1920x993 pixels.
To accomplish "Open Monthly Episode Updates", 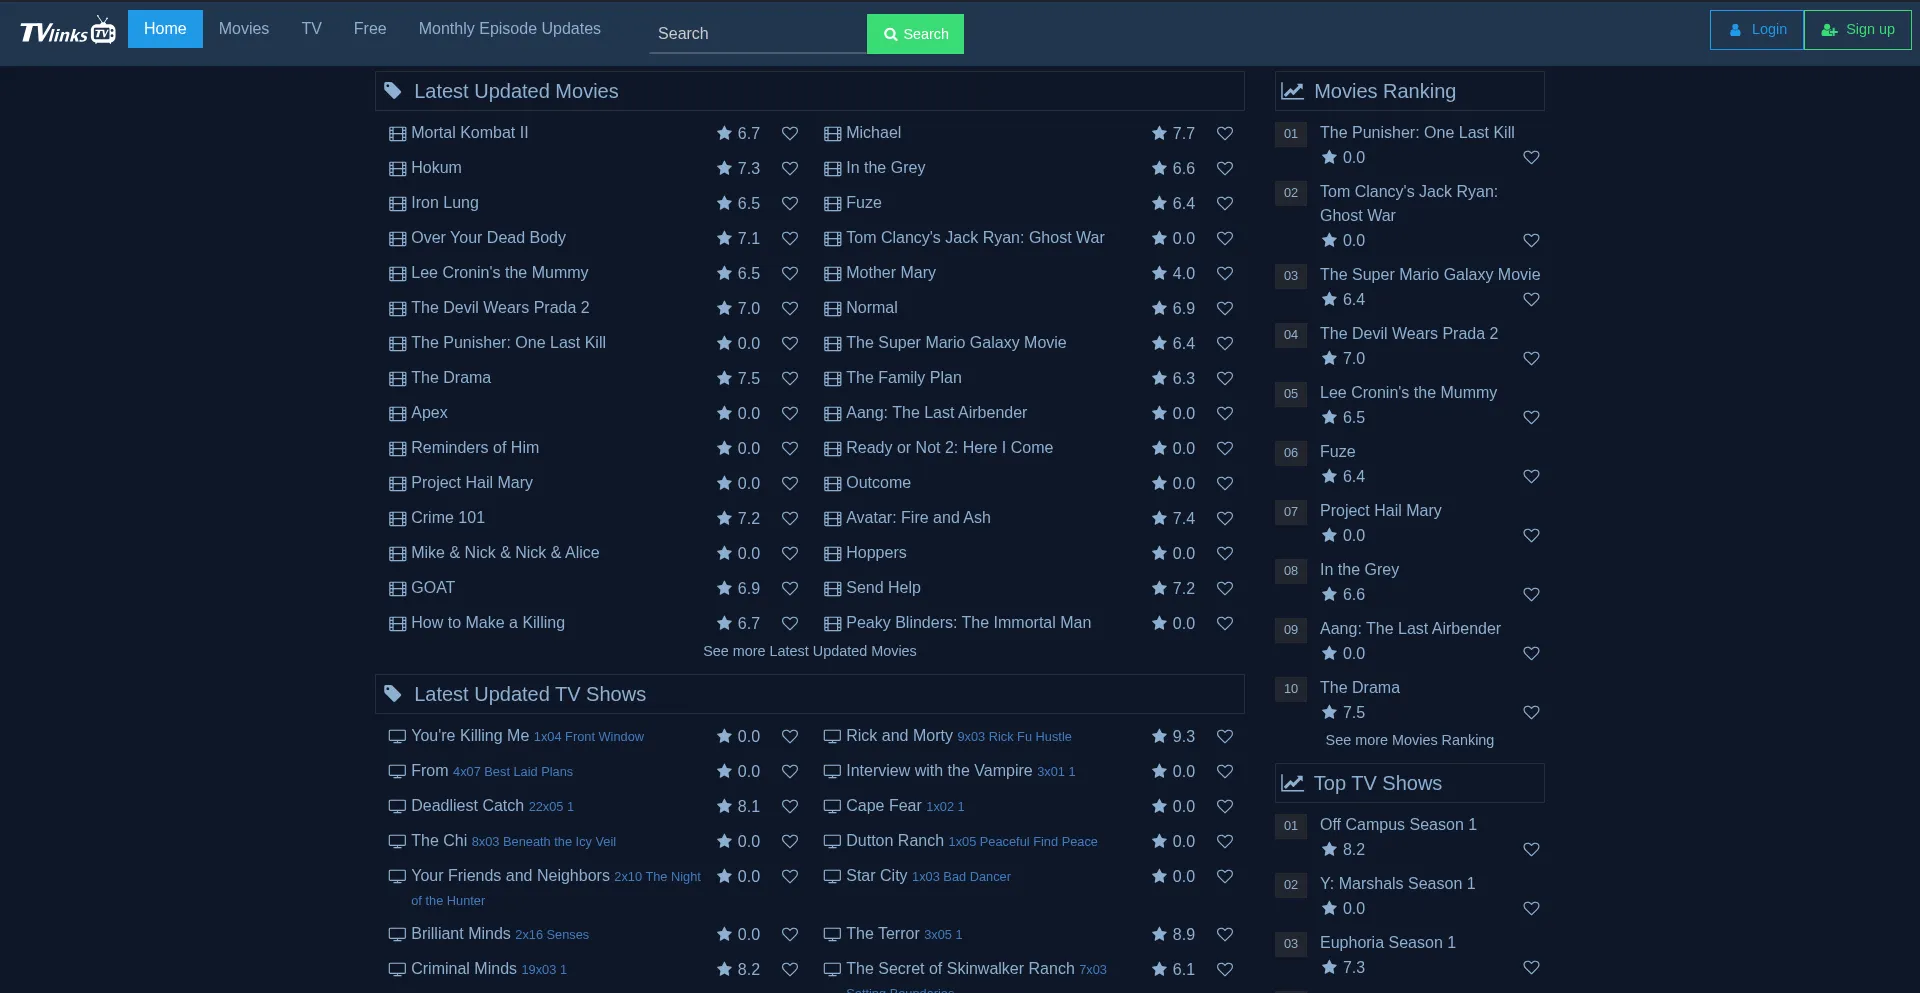I will pos(510,29).
